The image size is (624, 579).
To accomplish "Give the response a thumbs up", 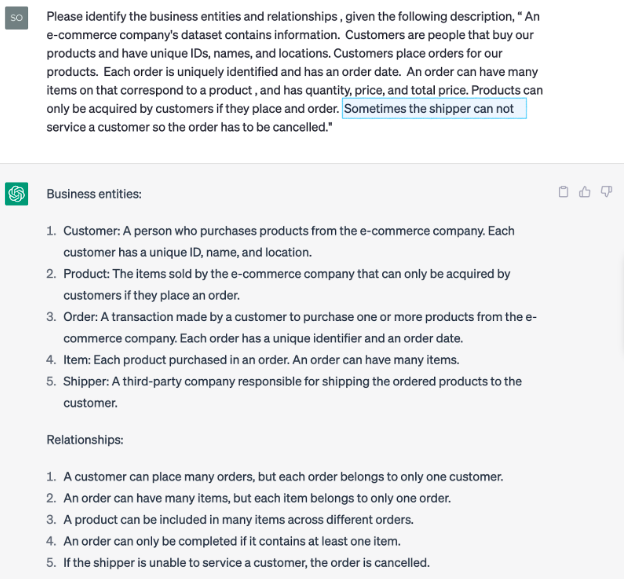I will point(585,192).
